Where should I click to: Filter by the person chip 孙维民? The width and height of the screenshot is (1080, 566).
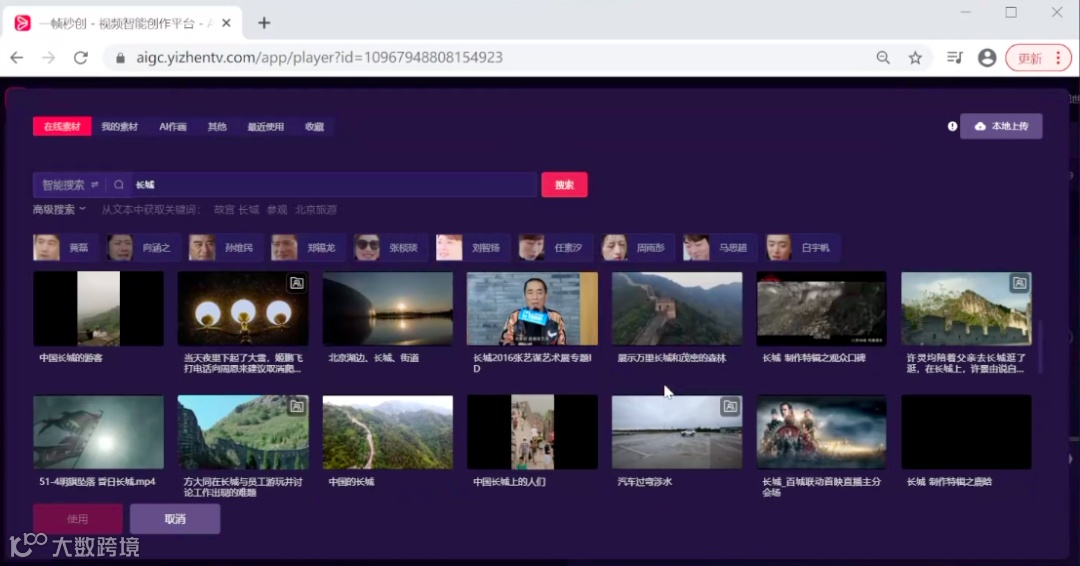pos(225,247)
